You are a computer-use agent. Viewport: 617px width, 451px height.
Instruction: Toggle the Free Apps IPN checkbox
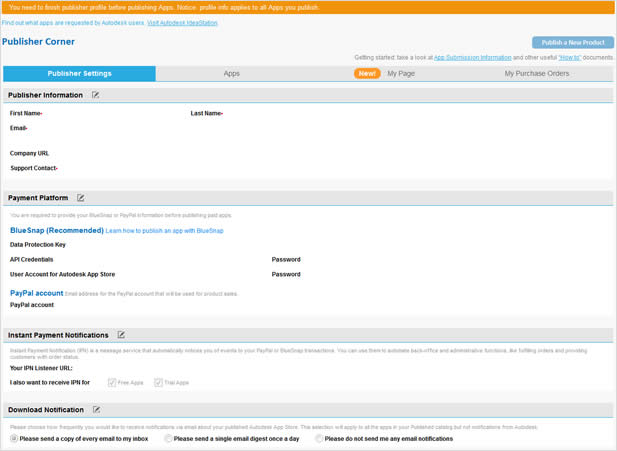[112, 382]
